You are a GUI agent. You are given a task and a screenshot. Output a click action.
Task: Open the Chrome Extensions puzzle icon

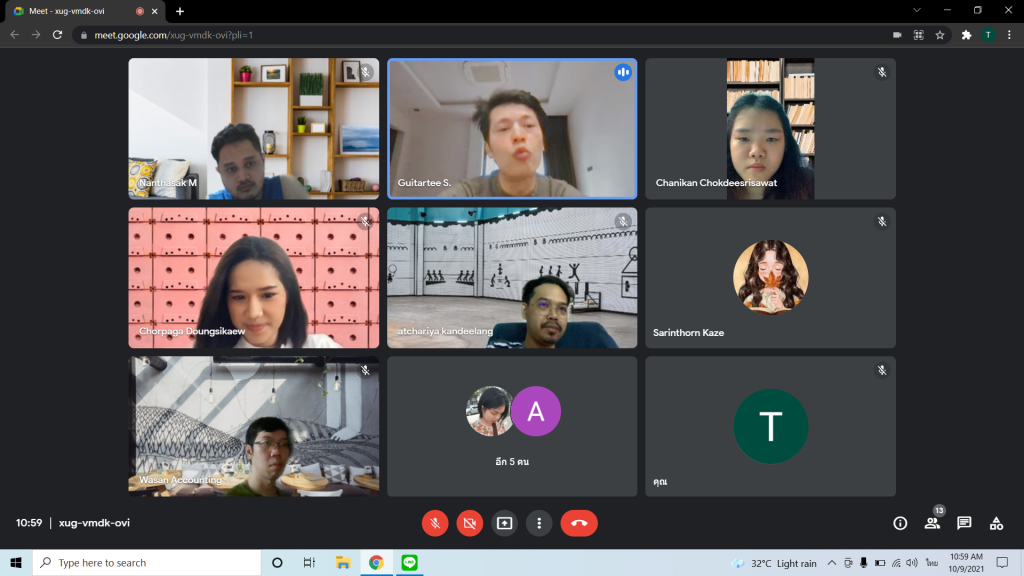(966, 34)
